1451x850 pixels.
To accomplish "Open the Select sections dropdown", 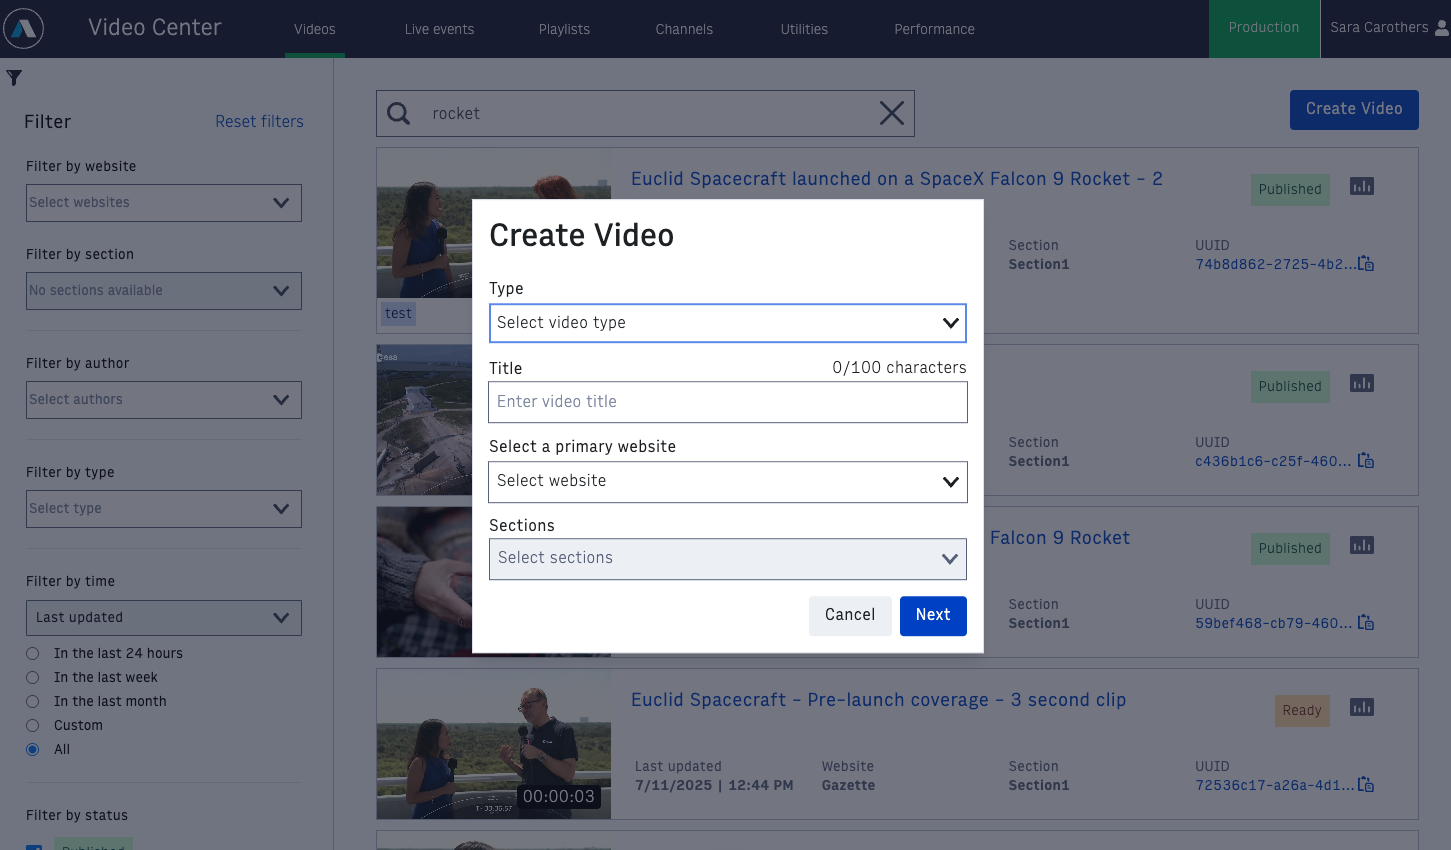I will 728,559.
